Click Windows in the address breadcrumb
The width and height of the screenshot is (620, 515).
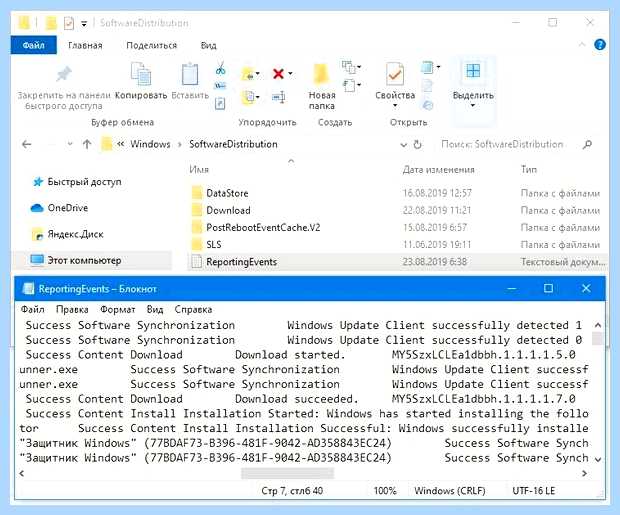pos(150,144)
